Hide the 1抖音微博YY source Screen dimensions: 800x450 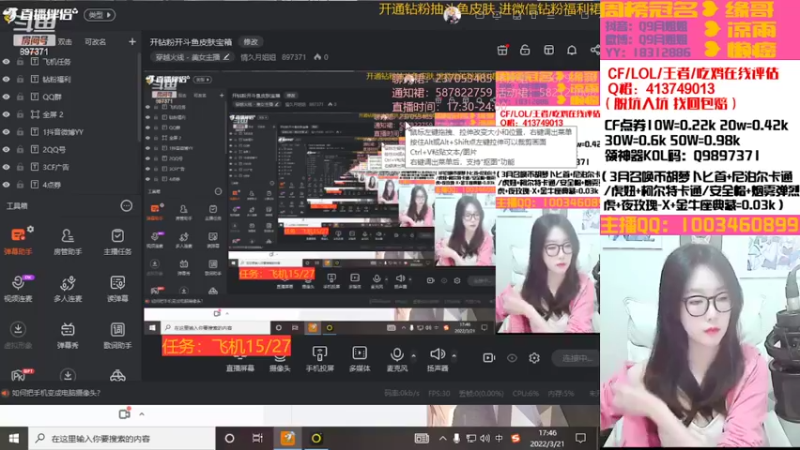[6, 132]
